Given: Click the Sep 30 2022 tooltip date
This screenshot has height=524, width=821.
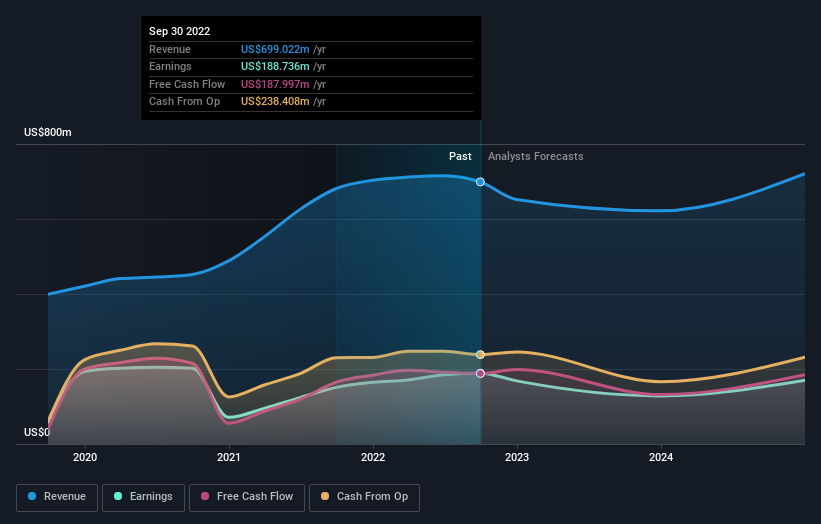Looking at the screenshot, I should (180, 31).
